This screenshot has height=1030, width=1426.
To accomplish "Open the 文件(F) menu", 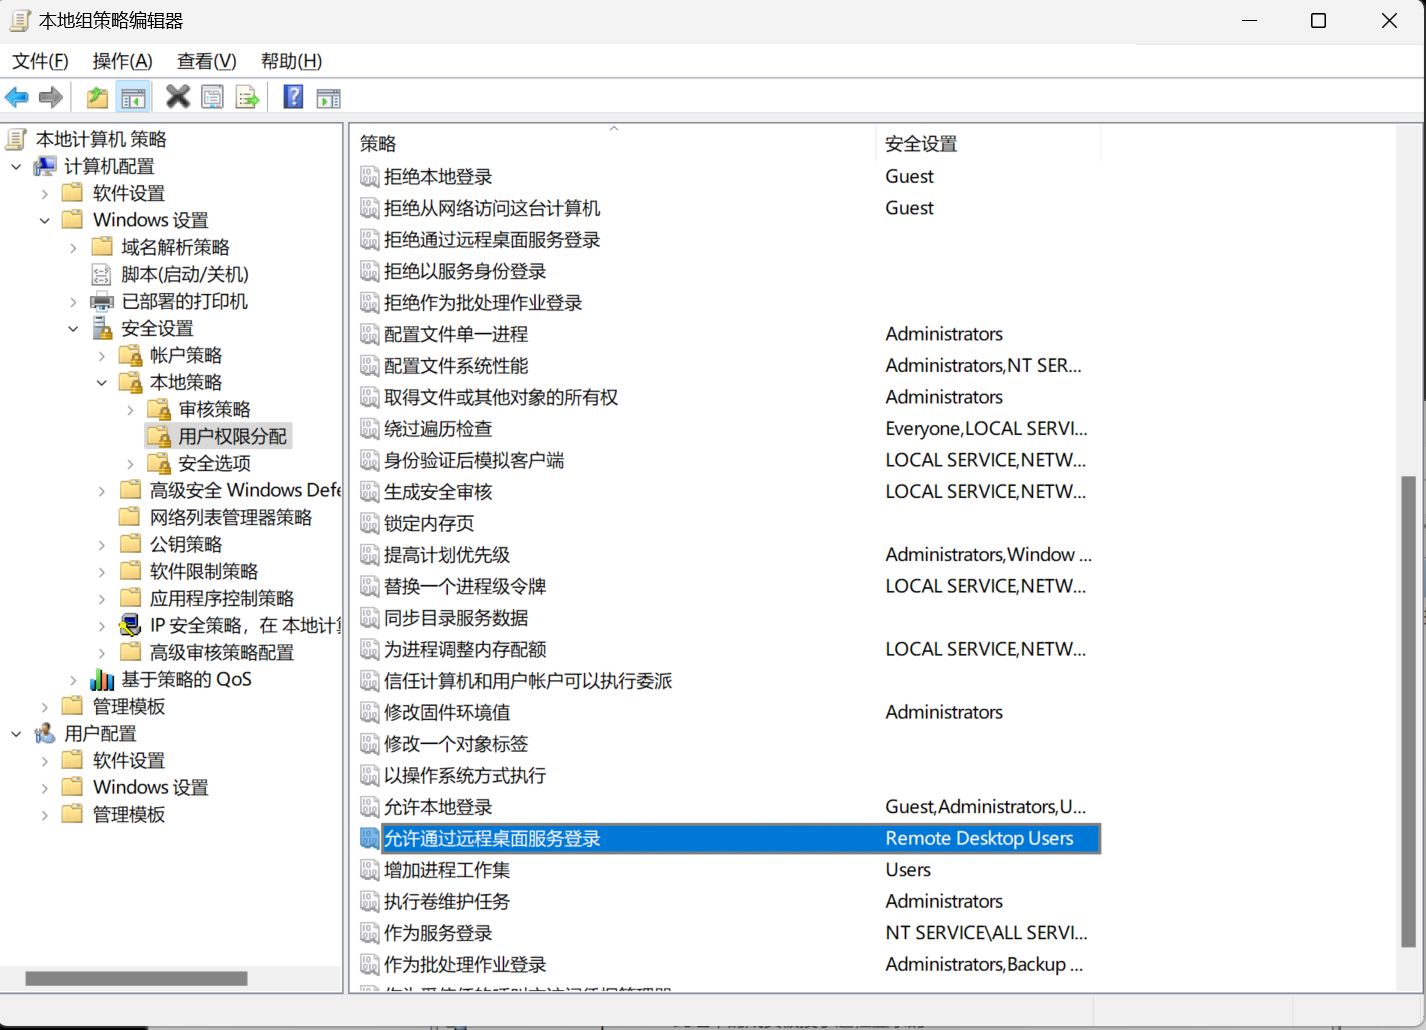I will pyautogui.click(x=40, y=61).
